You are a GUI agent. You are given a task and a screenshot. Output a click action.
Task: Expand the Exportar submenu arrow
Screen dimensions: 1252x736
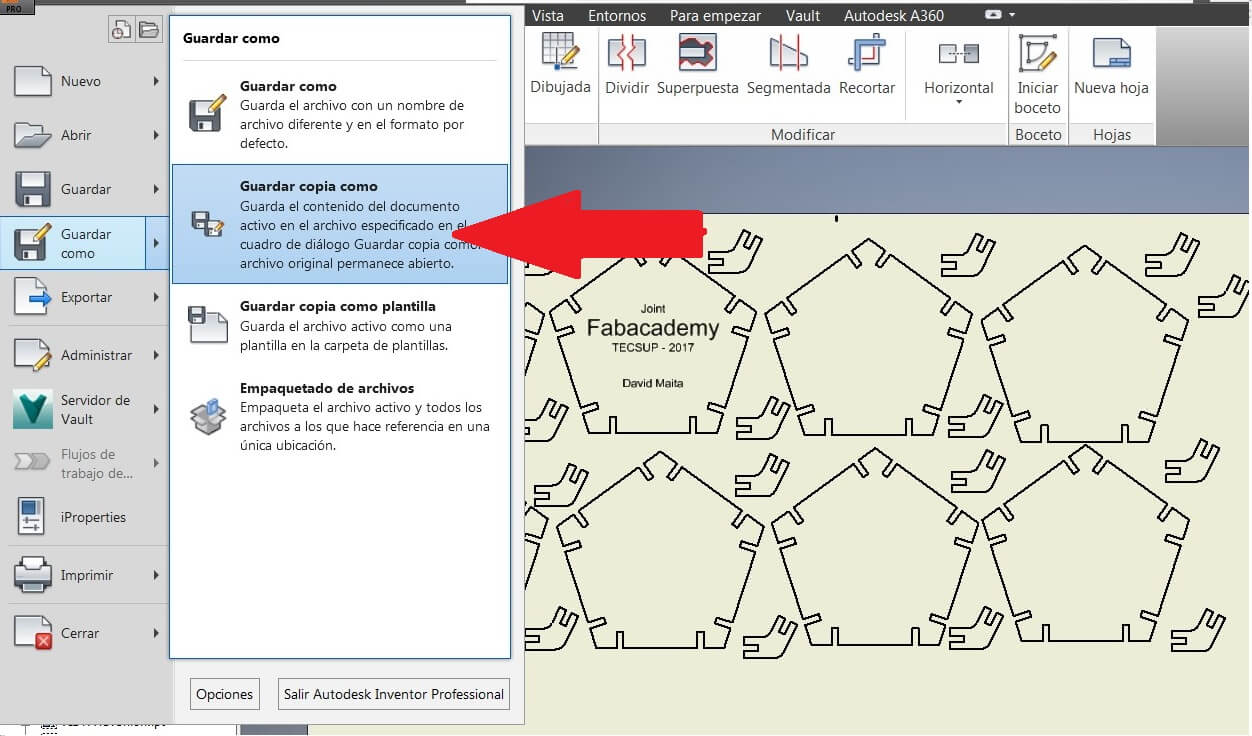point(156,297)
